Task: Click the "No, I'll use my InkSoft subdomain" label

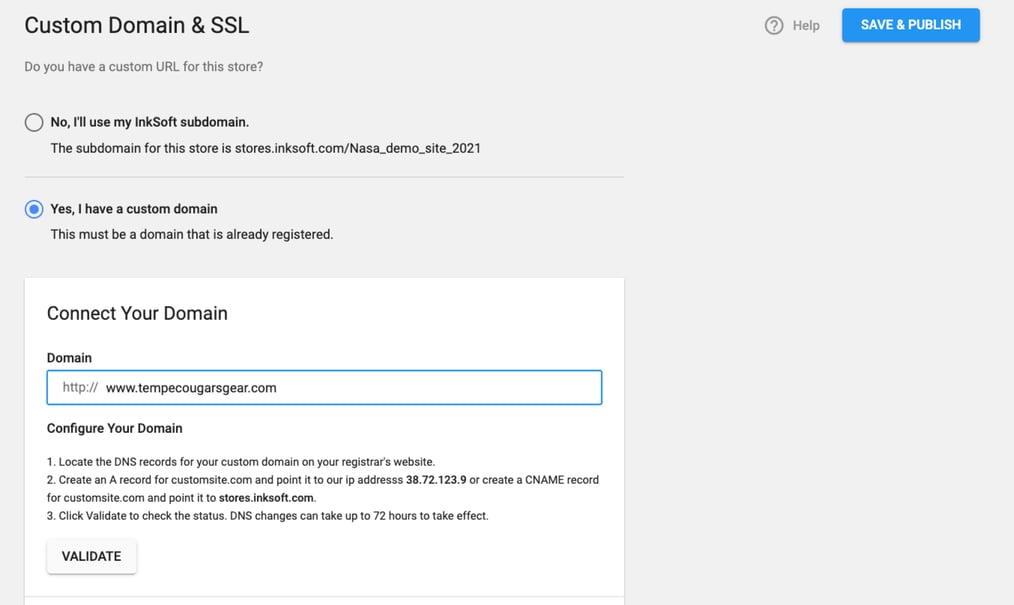Action: click(149, 122)
